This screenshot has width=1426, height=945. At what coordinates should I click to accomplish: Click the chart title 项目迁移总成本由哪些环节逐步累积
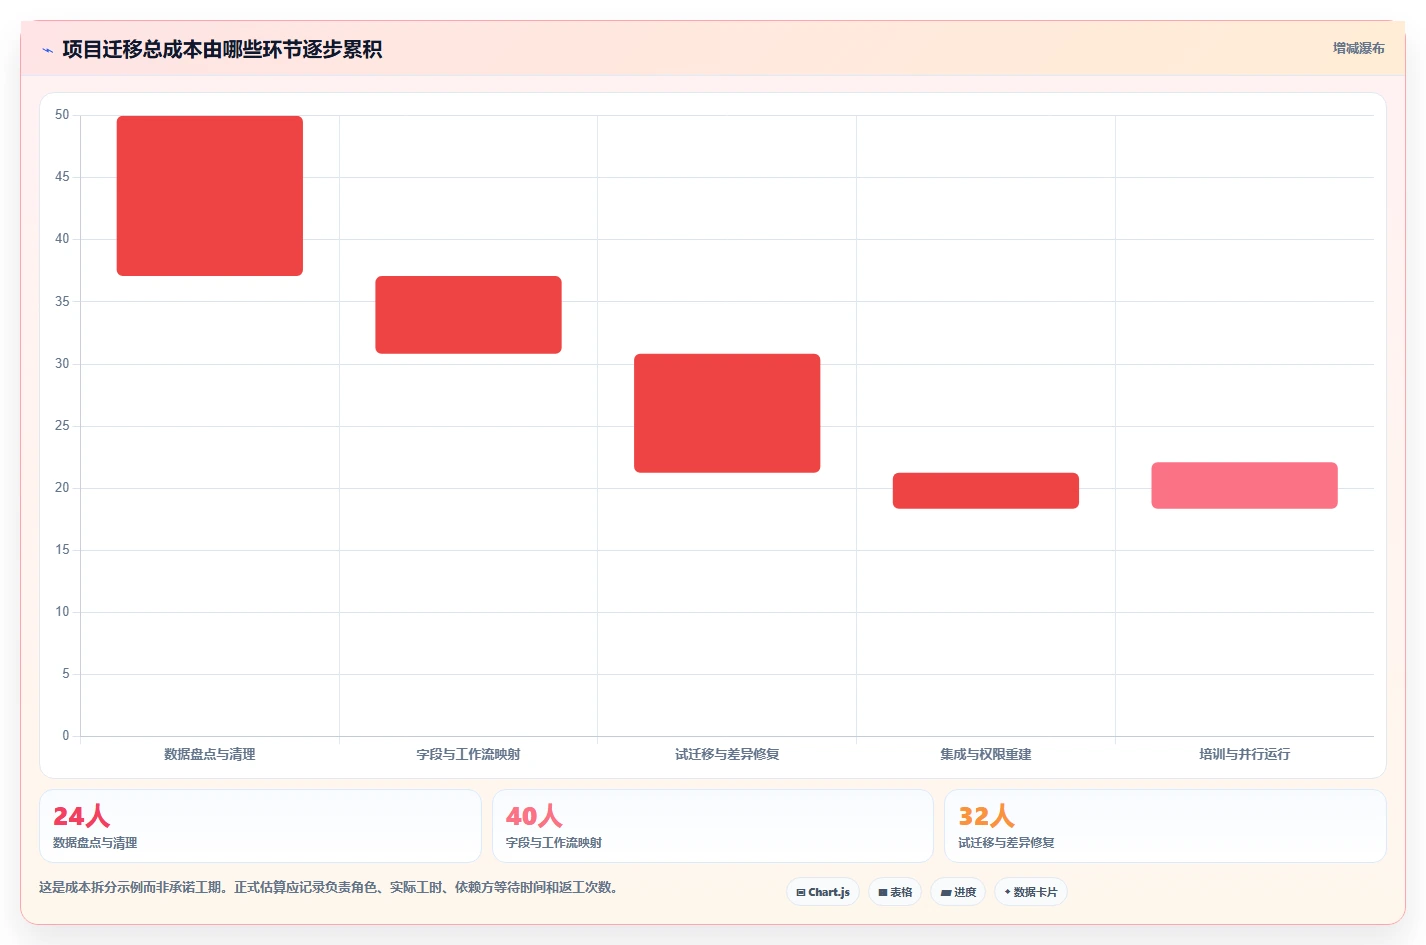click(222, 50)
